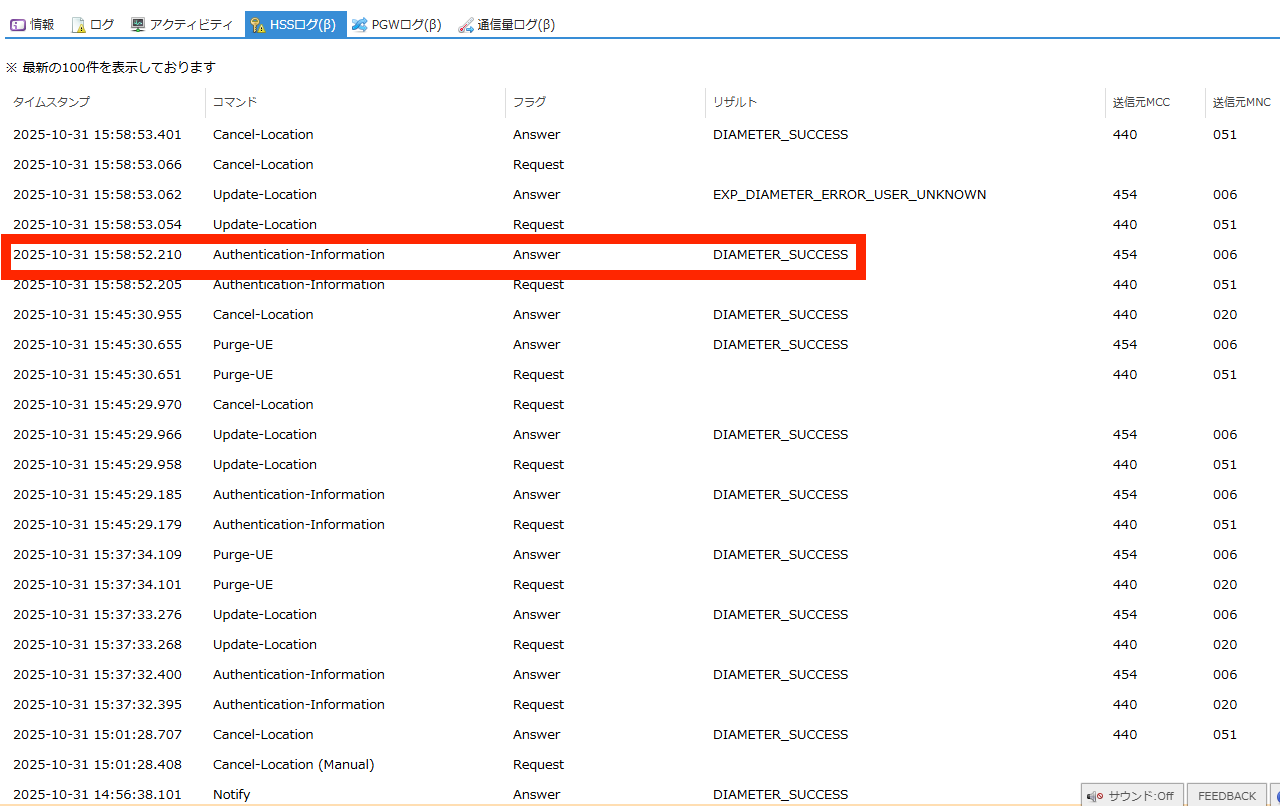Click the HSSログ tab key icon

pyautogui.click(x=258, y=25)
